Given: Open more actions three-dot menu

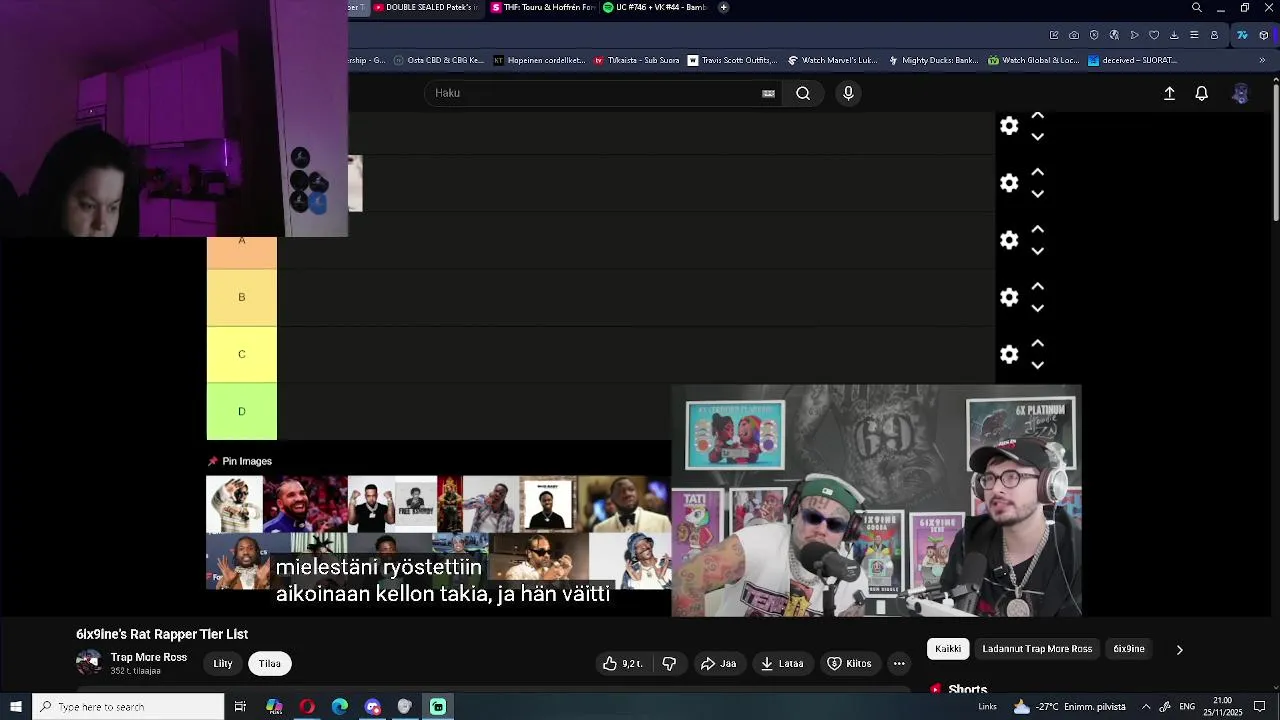Looking at the screenshot, I should pyautogui.click(x=899, y=663).
